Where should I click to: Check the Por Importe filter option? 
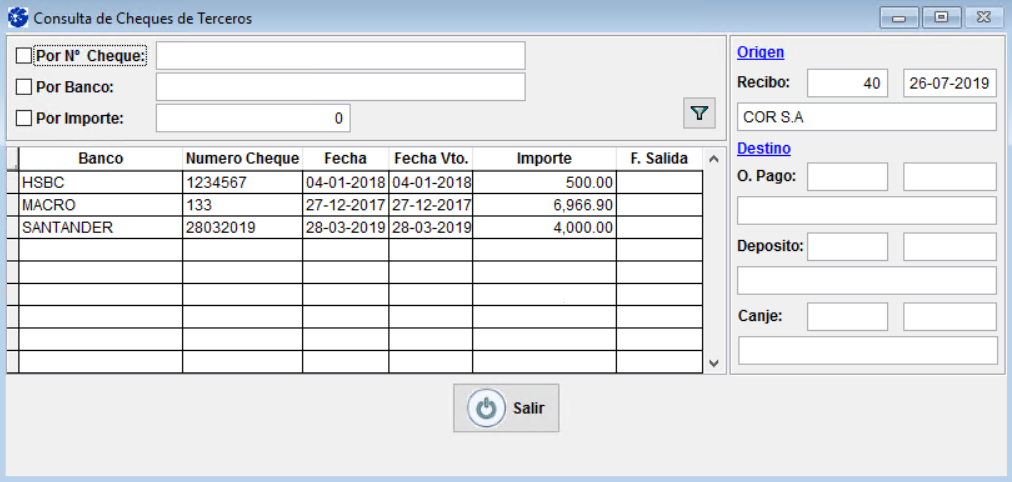pyautogui.click(x=25, y=118)
